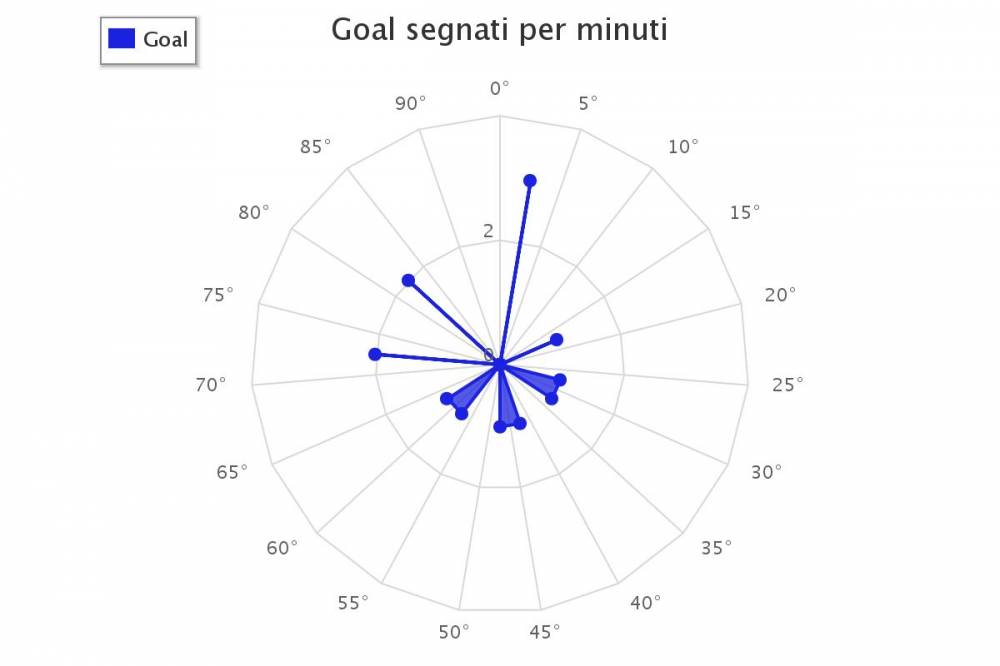Click the 60° axis label
This screenshot has height=666, width=1000.
pyautogui.click(x=282, y=548)
